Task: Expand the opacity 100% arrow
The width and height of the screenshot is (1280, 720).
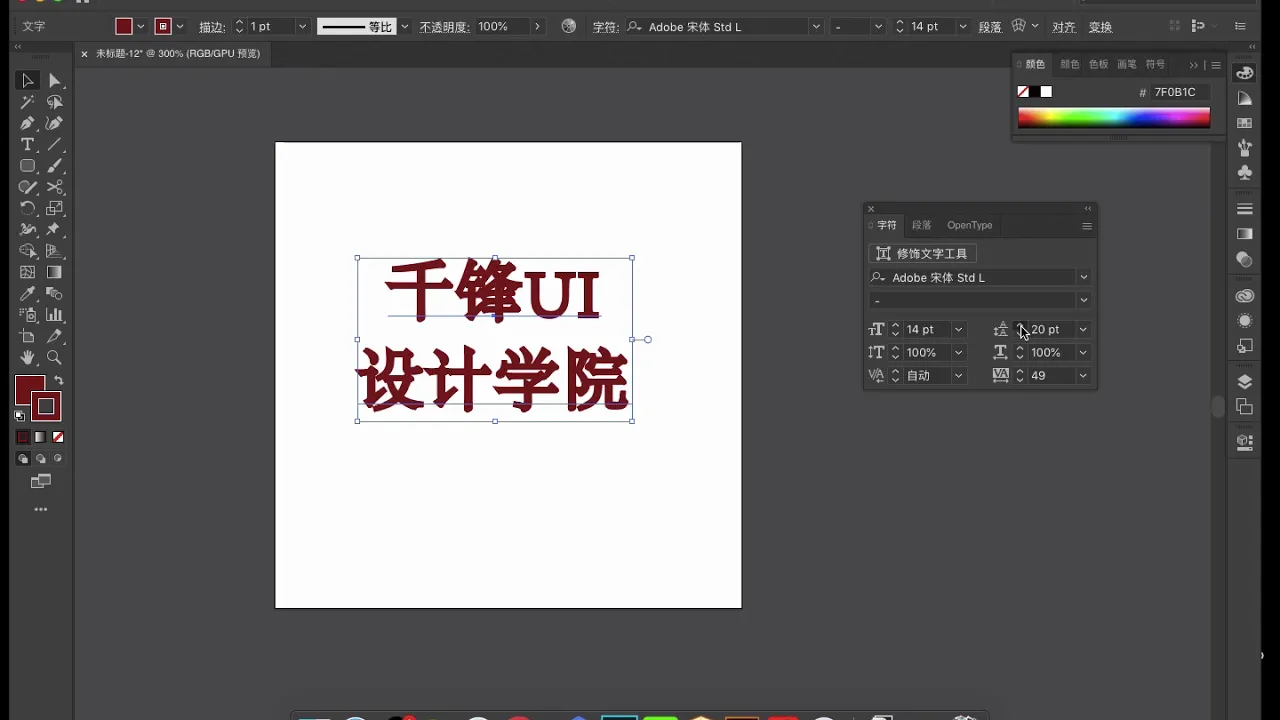Action: click(x=539, y=27)
